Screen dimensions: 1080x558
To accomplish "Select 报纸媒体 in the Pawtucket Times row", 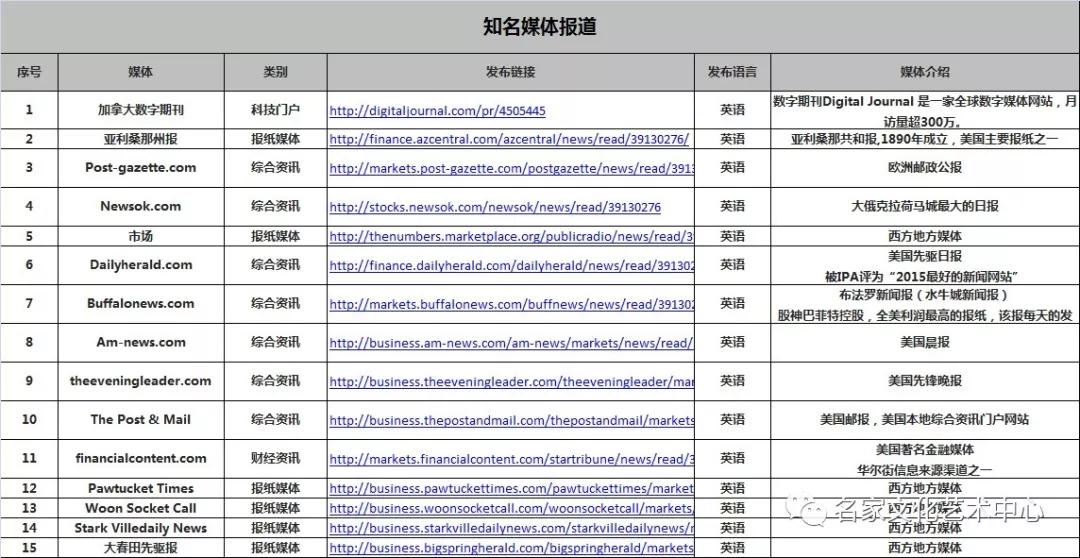I will point(276,488).
